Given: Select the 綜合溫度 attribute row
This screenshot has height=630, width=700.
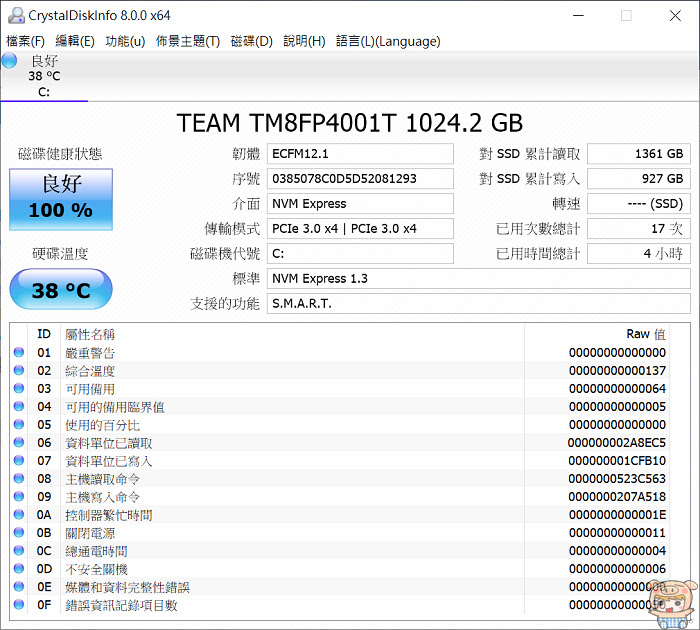Looking at the screenshot, I should [340, 371].
